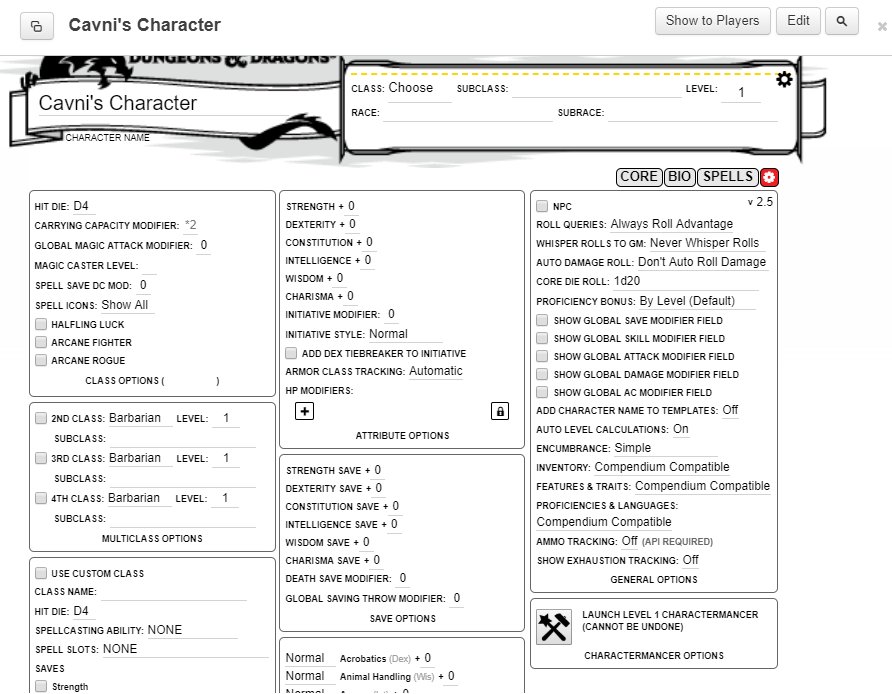Switch to the CORE tab
Screen dimensions: 892x694
(639, 177)
